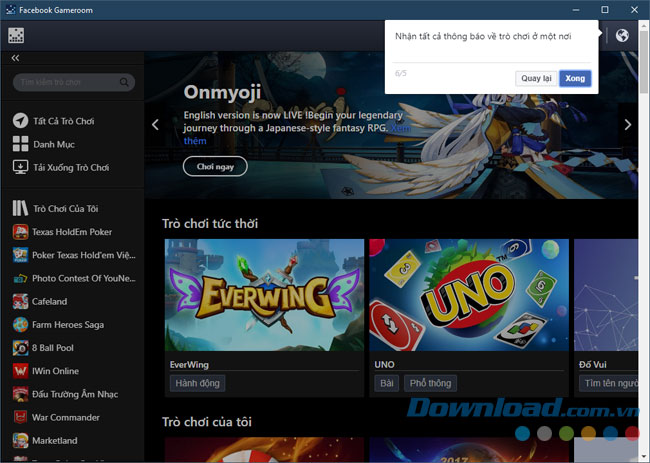Open Trò Chơi Của Tôi library icon
This screenshot has width=650, height=463.
click(20, 208)
